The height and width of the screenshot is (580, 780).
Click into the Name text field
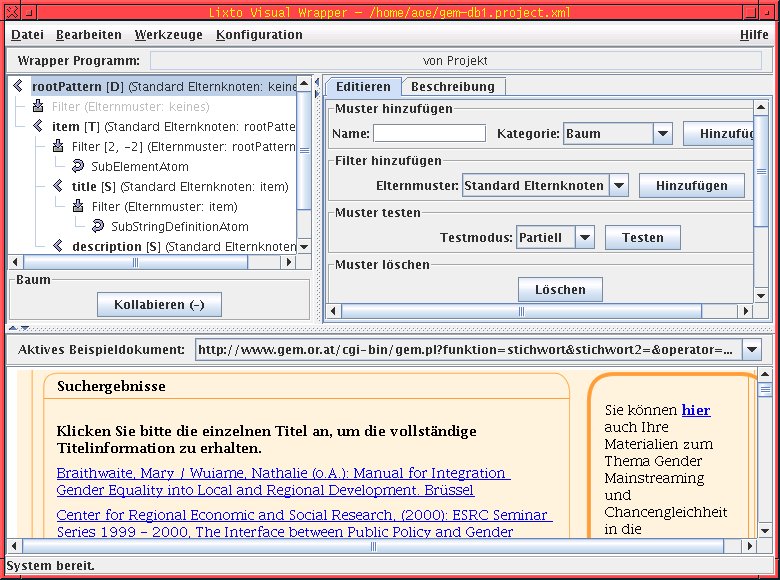(429, 134)
